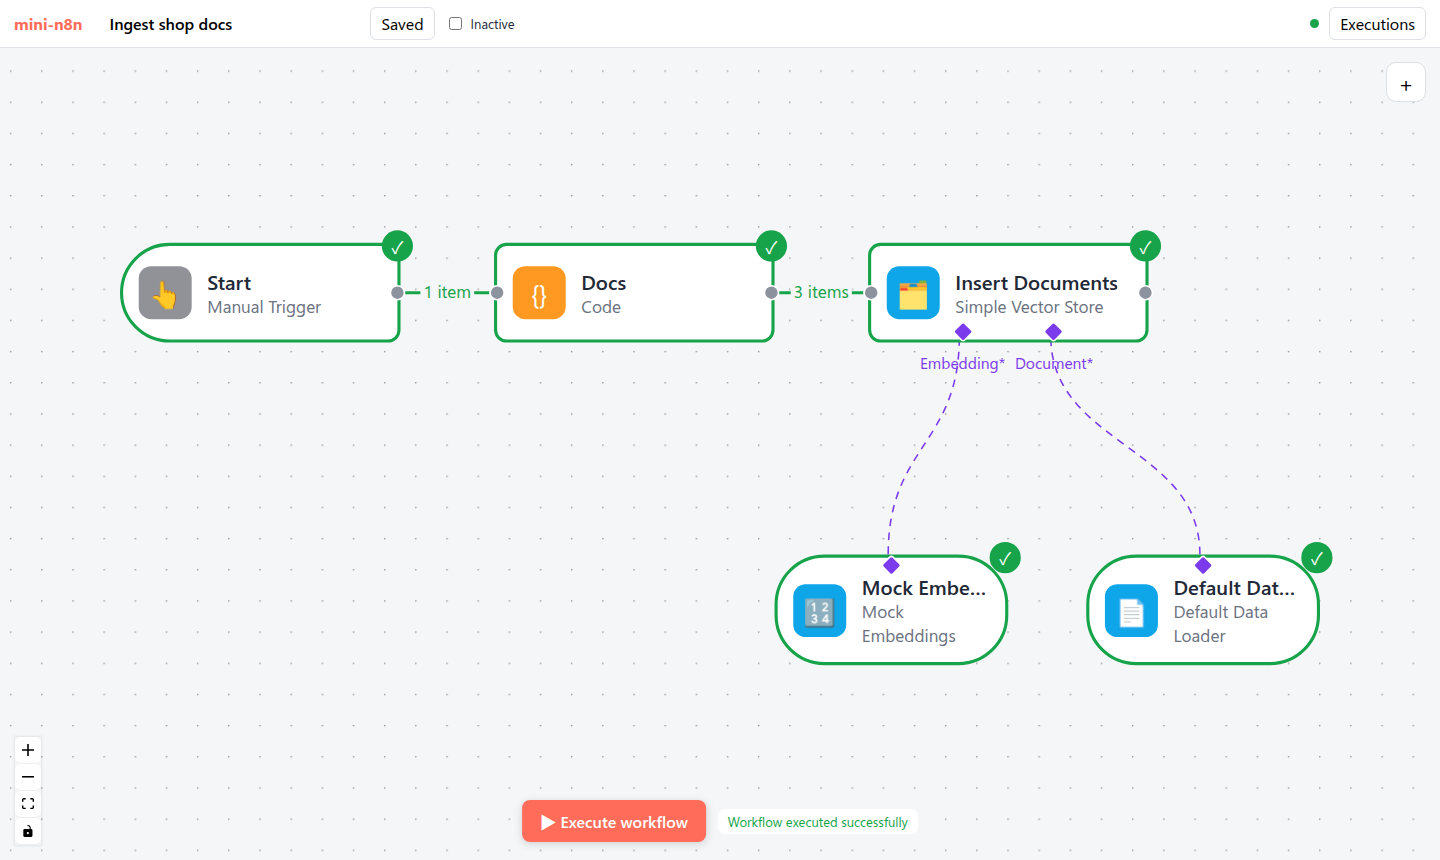This screenshot has width=1440, height=860.
Task: Click the Execute workflow button
Action: tap(614, 822)
